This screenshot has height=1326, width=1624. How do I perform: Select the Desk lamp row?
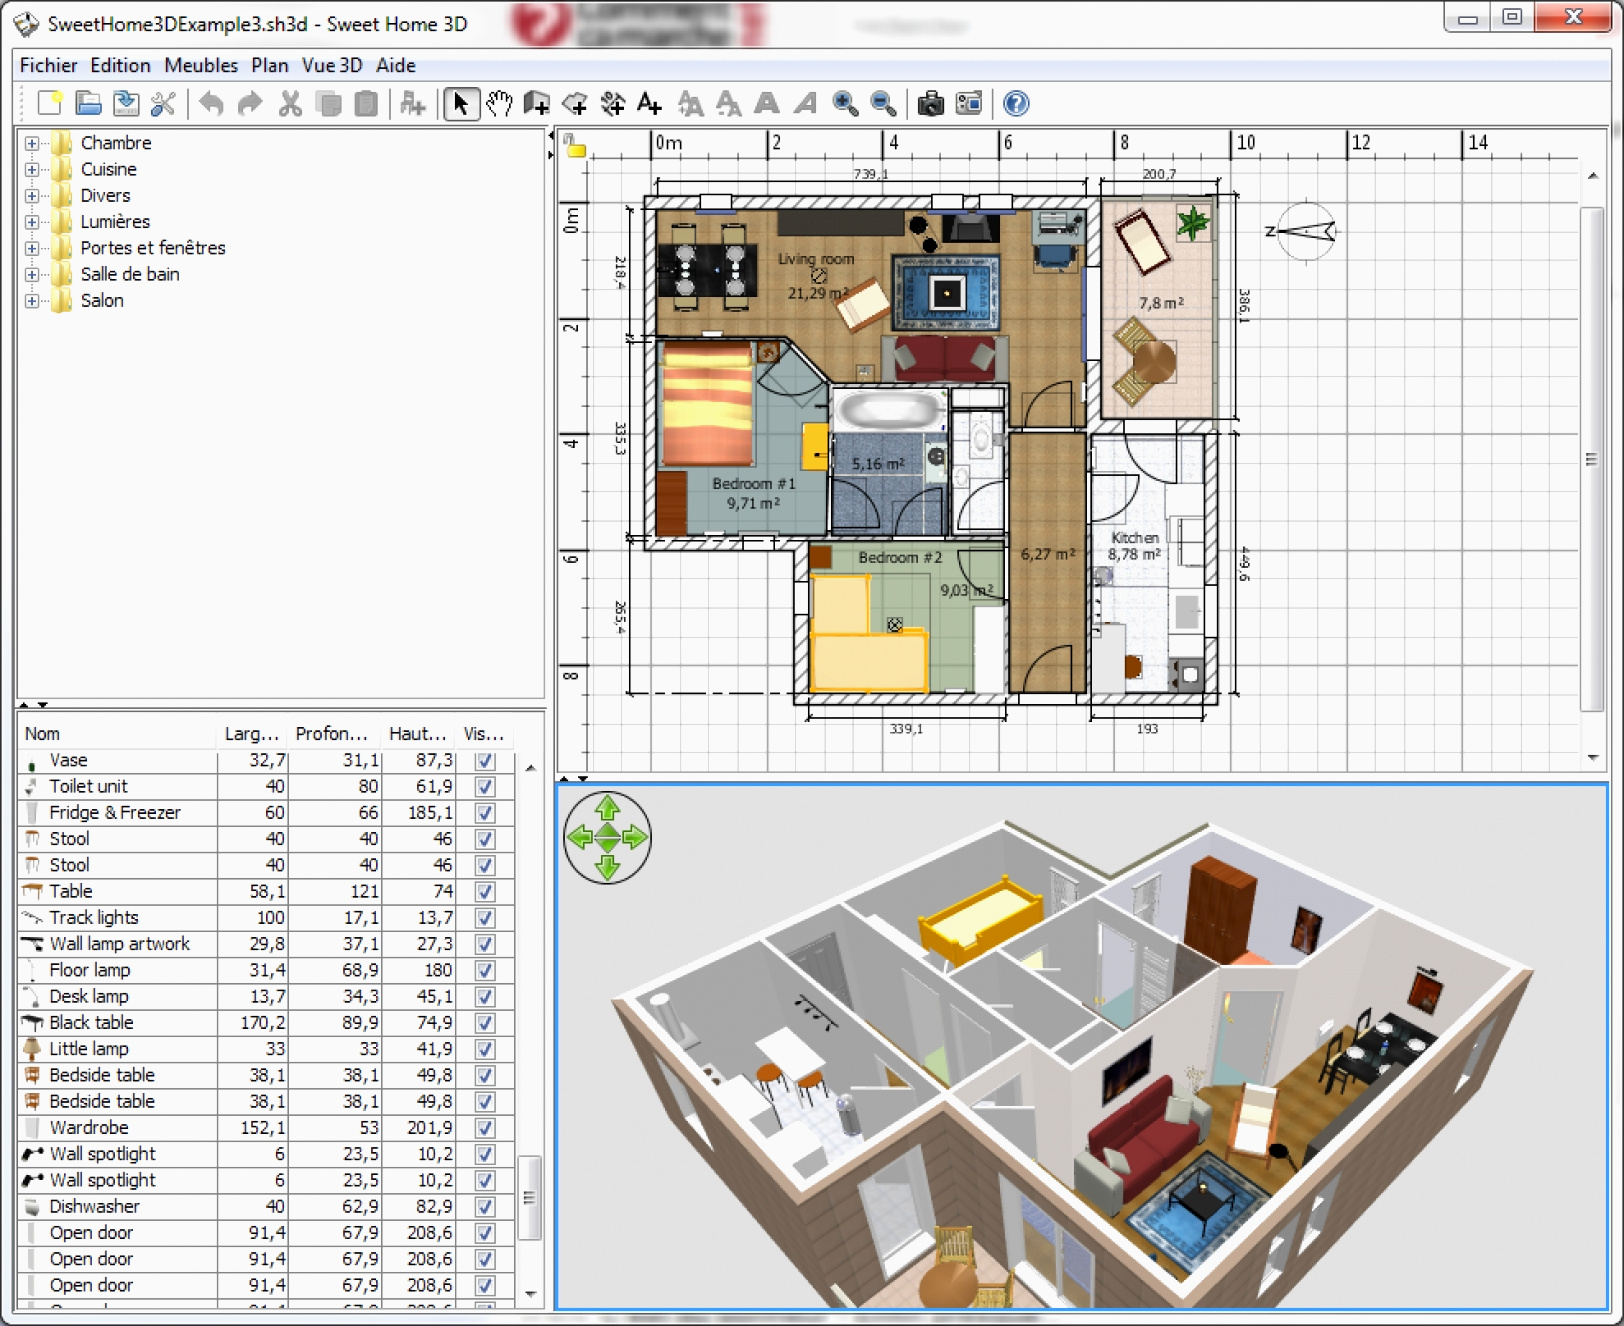tap(265, 997)
